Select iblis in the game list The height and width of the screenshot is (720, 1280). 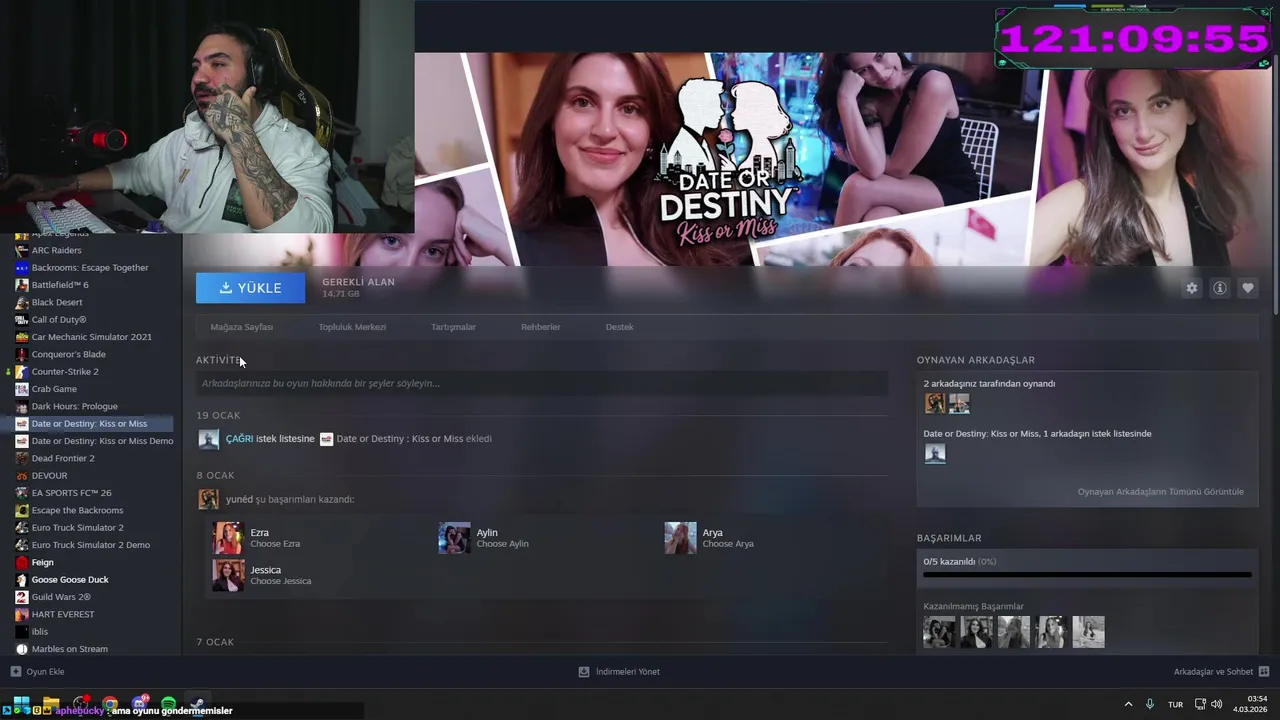(39, 632)
